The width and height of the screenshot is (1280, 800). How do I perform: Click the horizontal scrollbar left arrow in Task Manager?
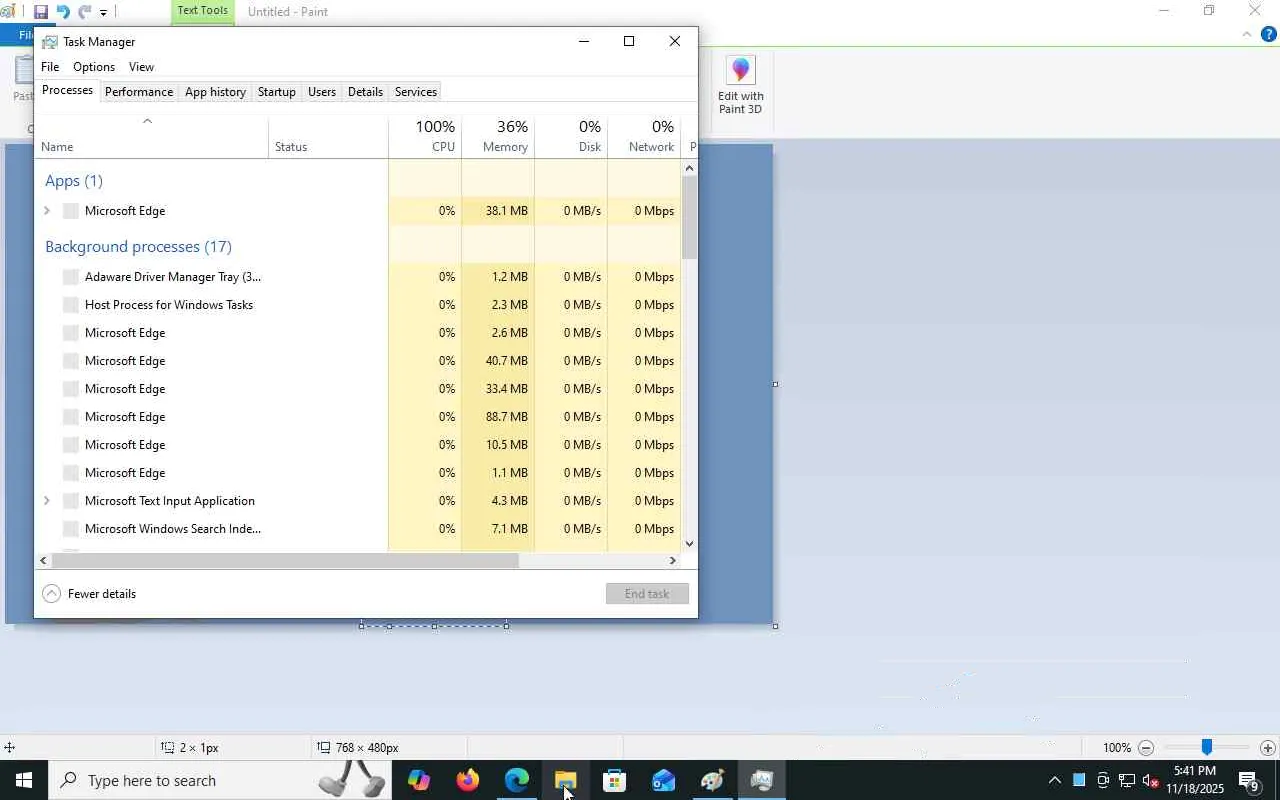(43, 561)
